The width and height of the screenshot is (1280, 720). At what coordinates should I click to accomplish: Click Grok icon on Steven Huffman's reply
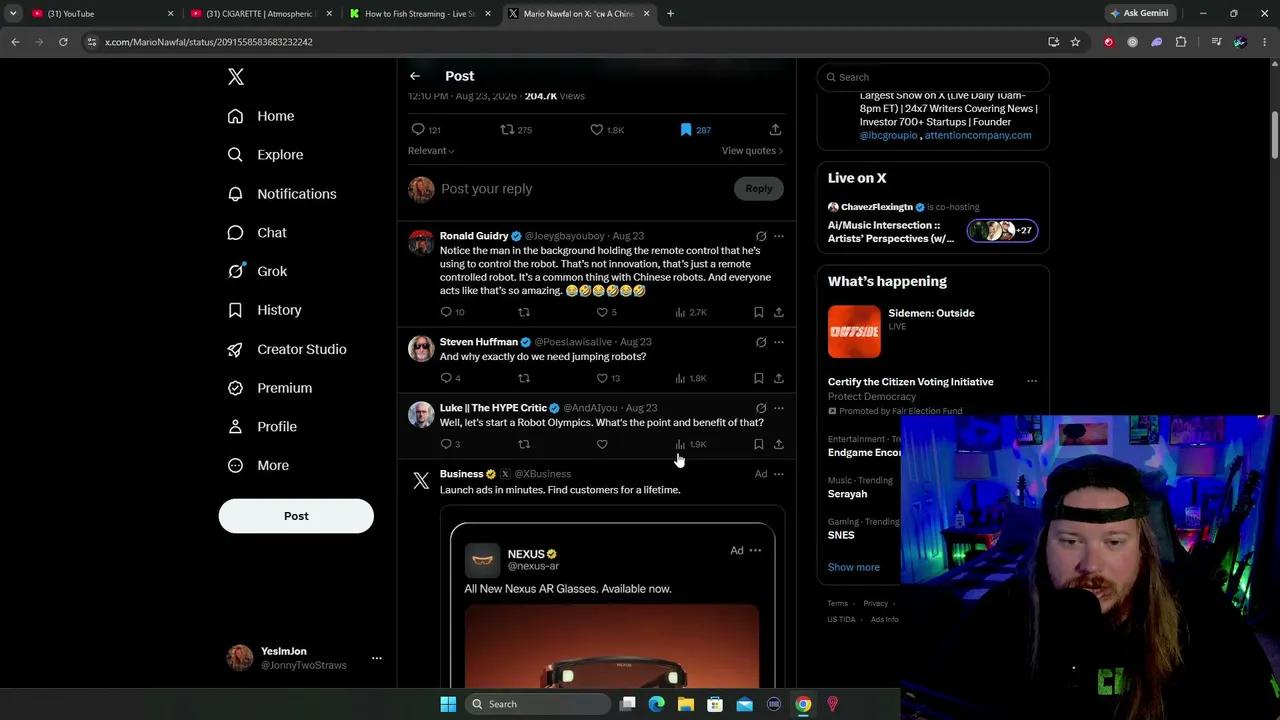tap(761, 343)
